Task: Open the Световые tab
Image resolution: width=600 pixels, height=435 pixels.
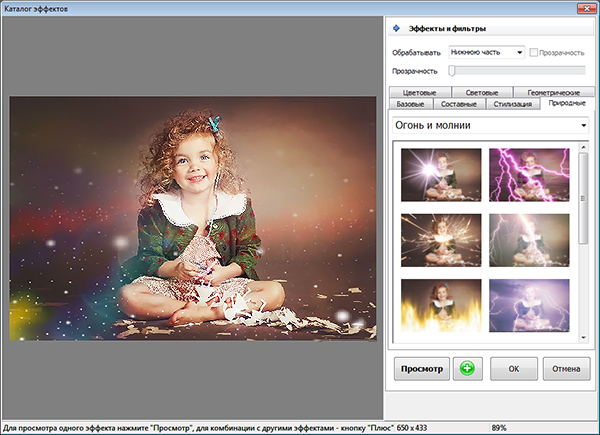Action: coord(483,92)
